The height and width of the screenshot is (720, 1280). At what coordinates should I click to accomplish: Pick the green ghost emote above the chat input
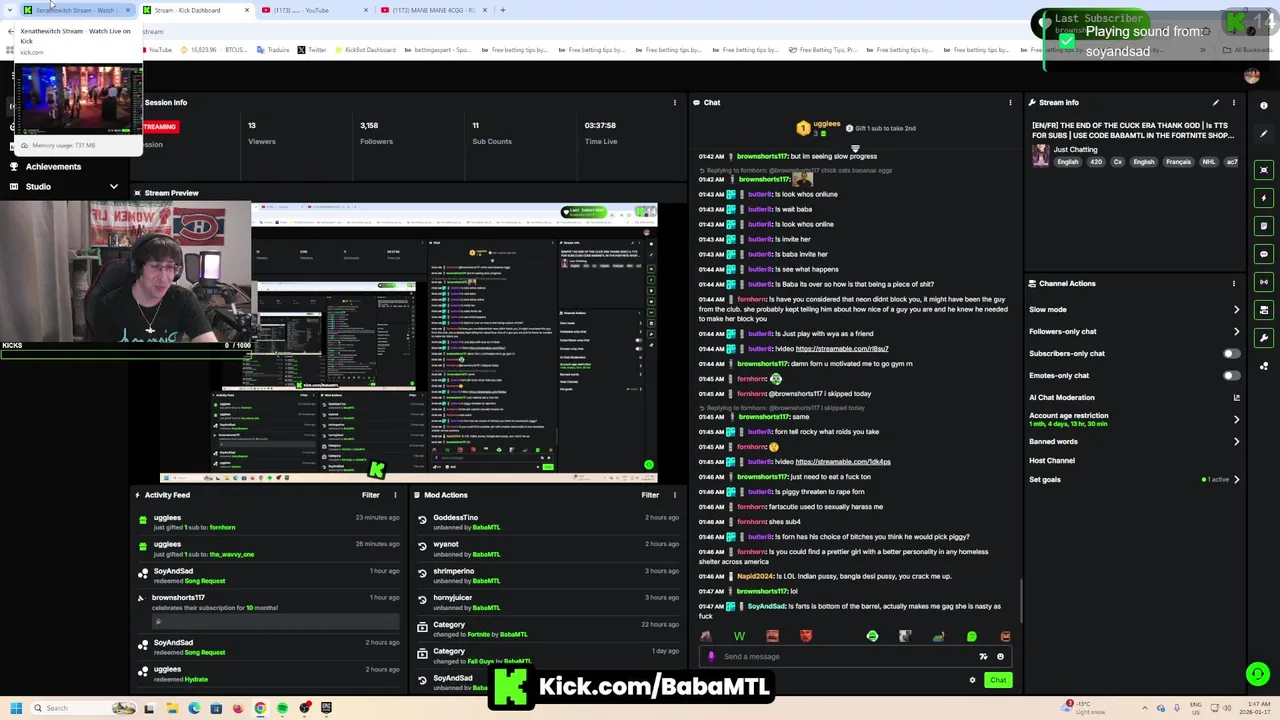pyautogui.click(x=972, y=636)
